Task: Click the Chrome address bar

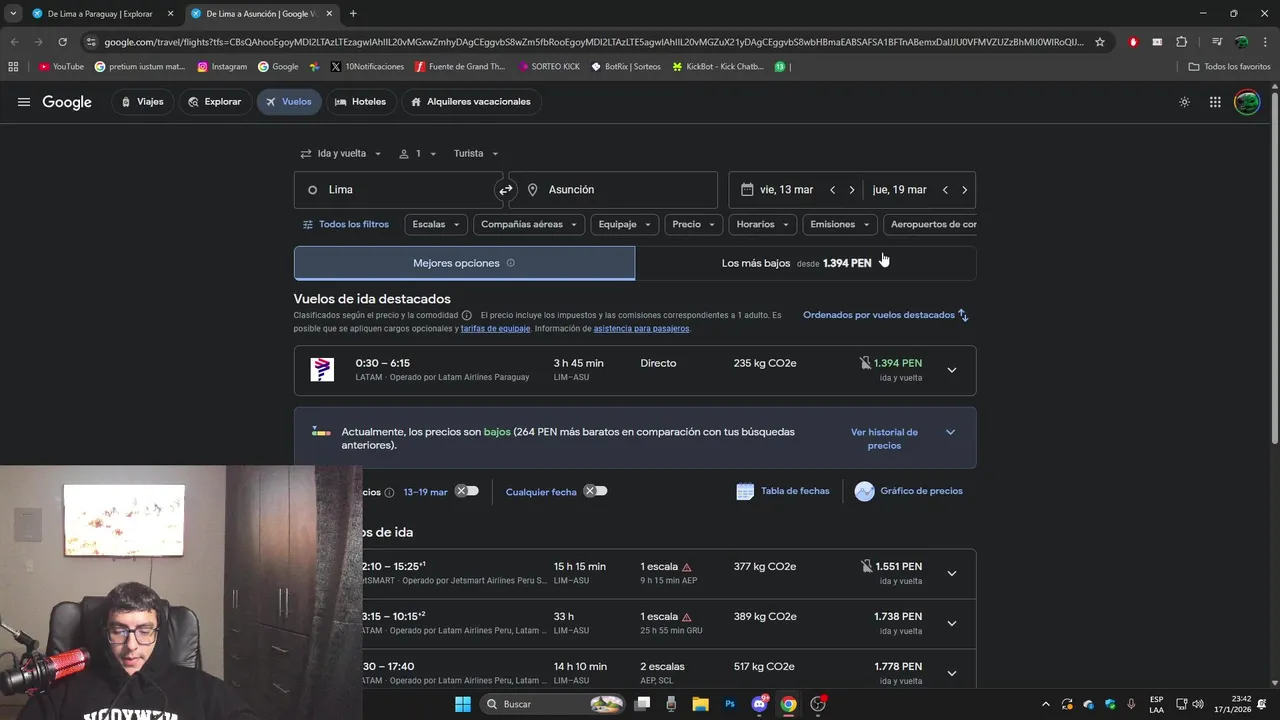Action: [x=594, y=42]
